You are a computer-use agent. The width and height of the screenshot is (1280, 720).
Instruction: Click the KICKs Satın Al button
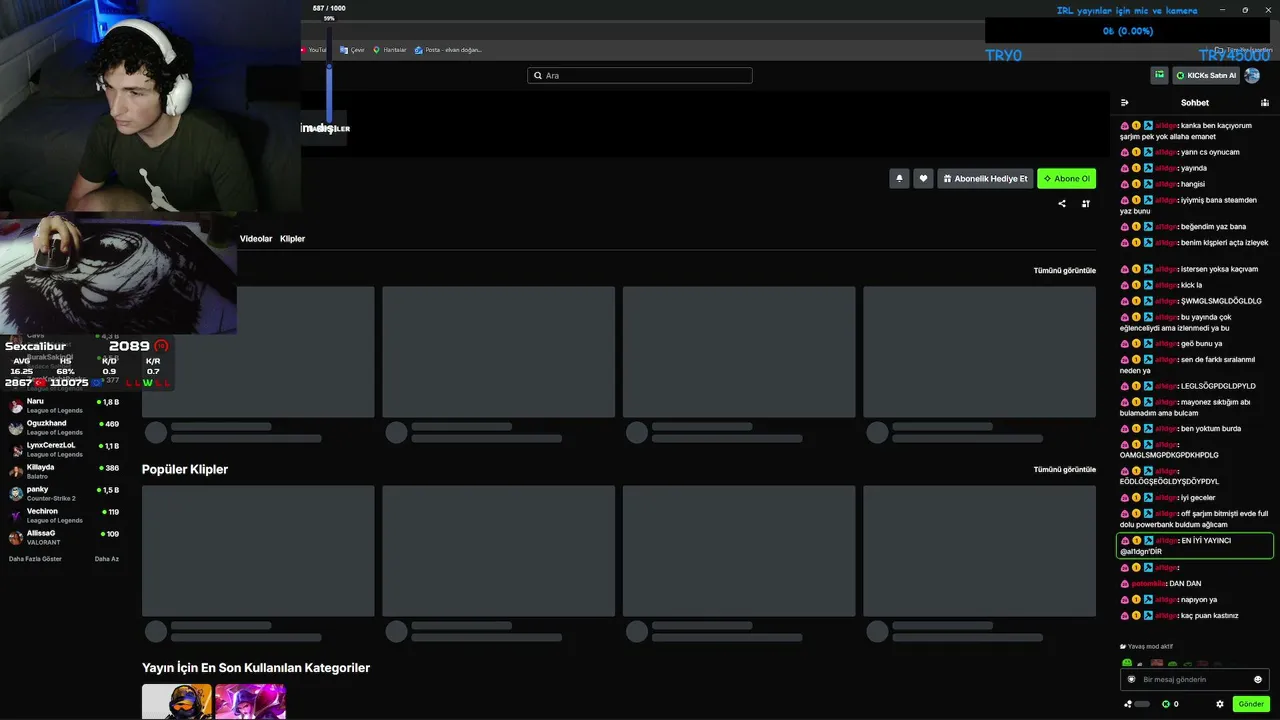[x=1205, y=75]
